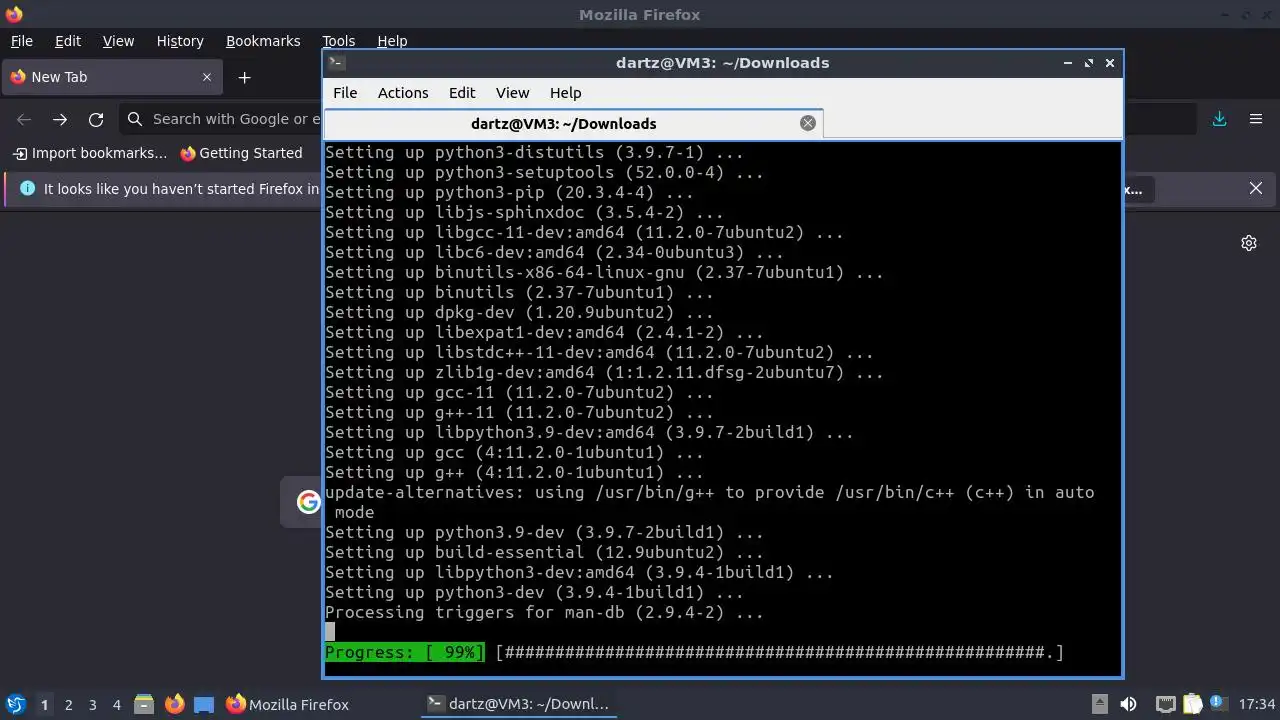Select the New Tab browser tab

[110, 77]
